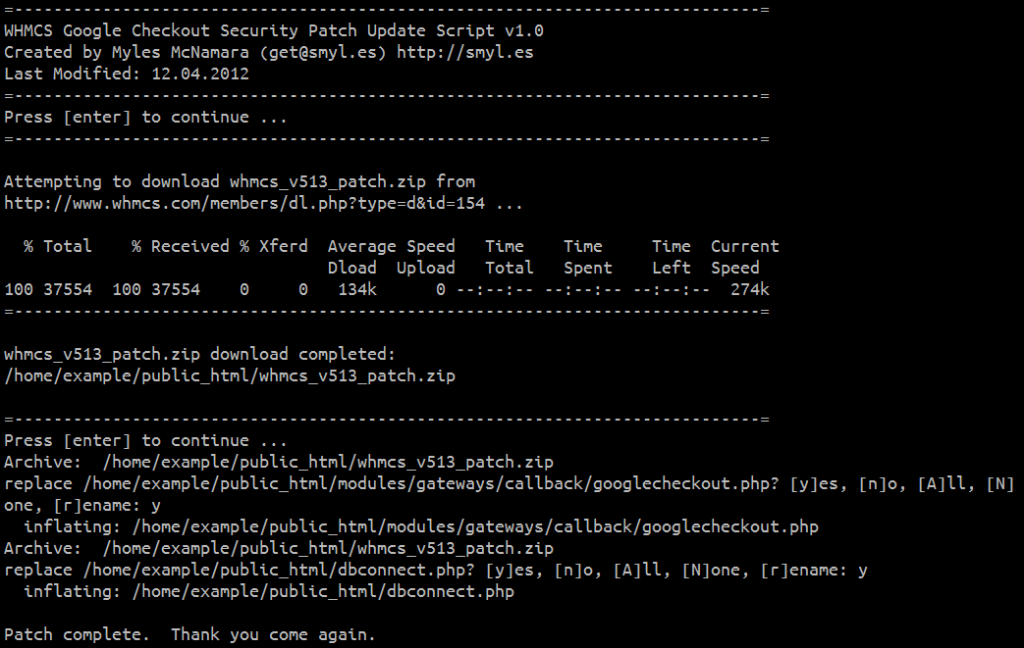Screen dimensions: 1024x648
Task: Click the 274k current speed value
Action: tap(749, 290)
